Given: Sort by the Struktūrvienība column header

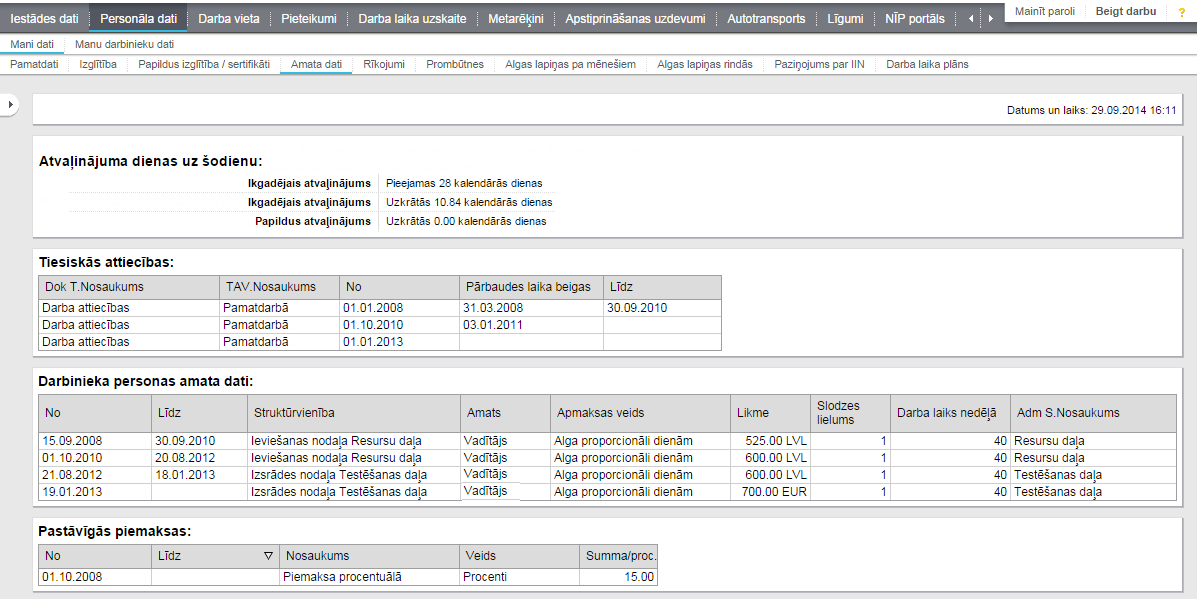Looking at the screenshot, I should click(x=353, y=413).
